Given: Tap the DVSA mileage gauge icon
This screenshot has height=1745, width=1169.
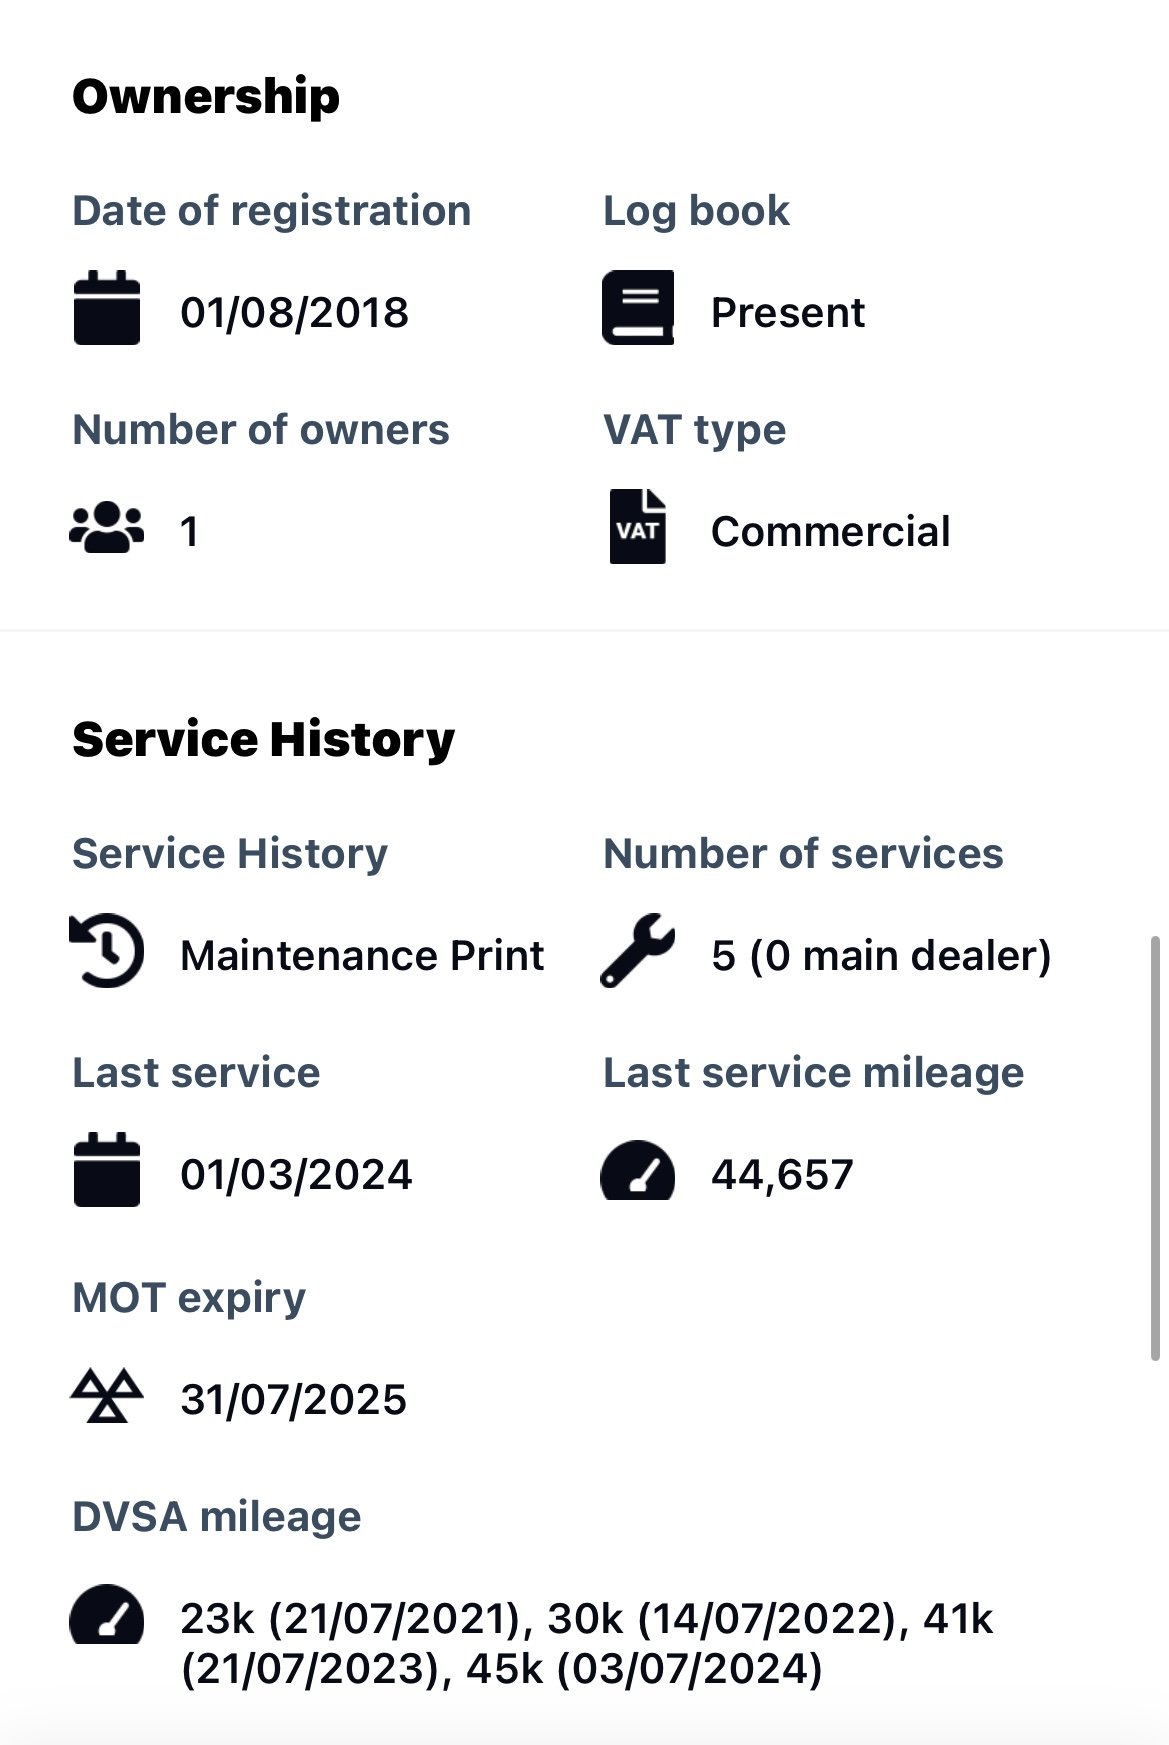Looking at the screenshot, I should click(107, 1614).
